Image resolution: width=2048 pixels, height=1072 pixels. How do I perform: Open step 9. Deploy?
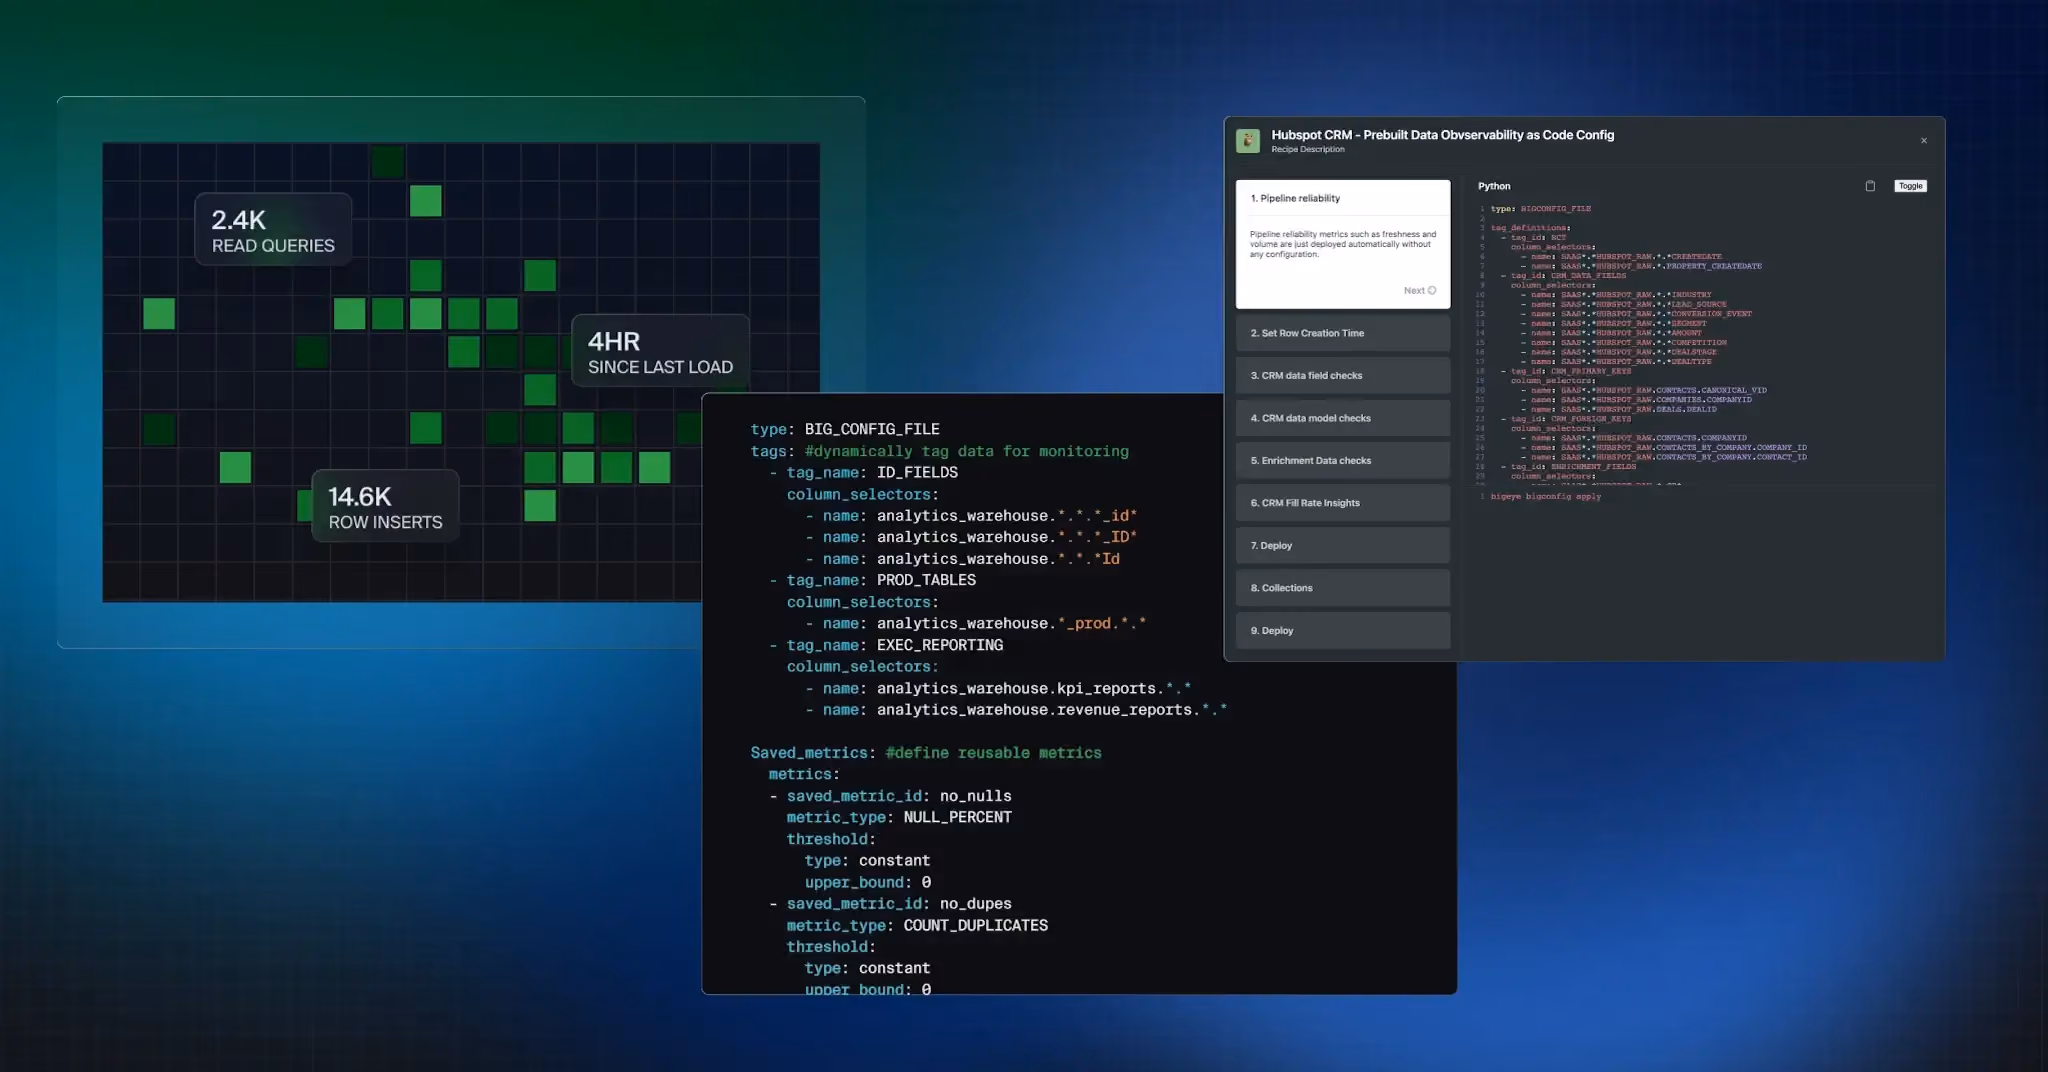tap(1343, 631)
